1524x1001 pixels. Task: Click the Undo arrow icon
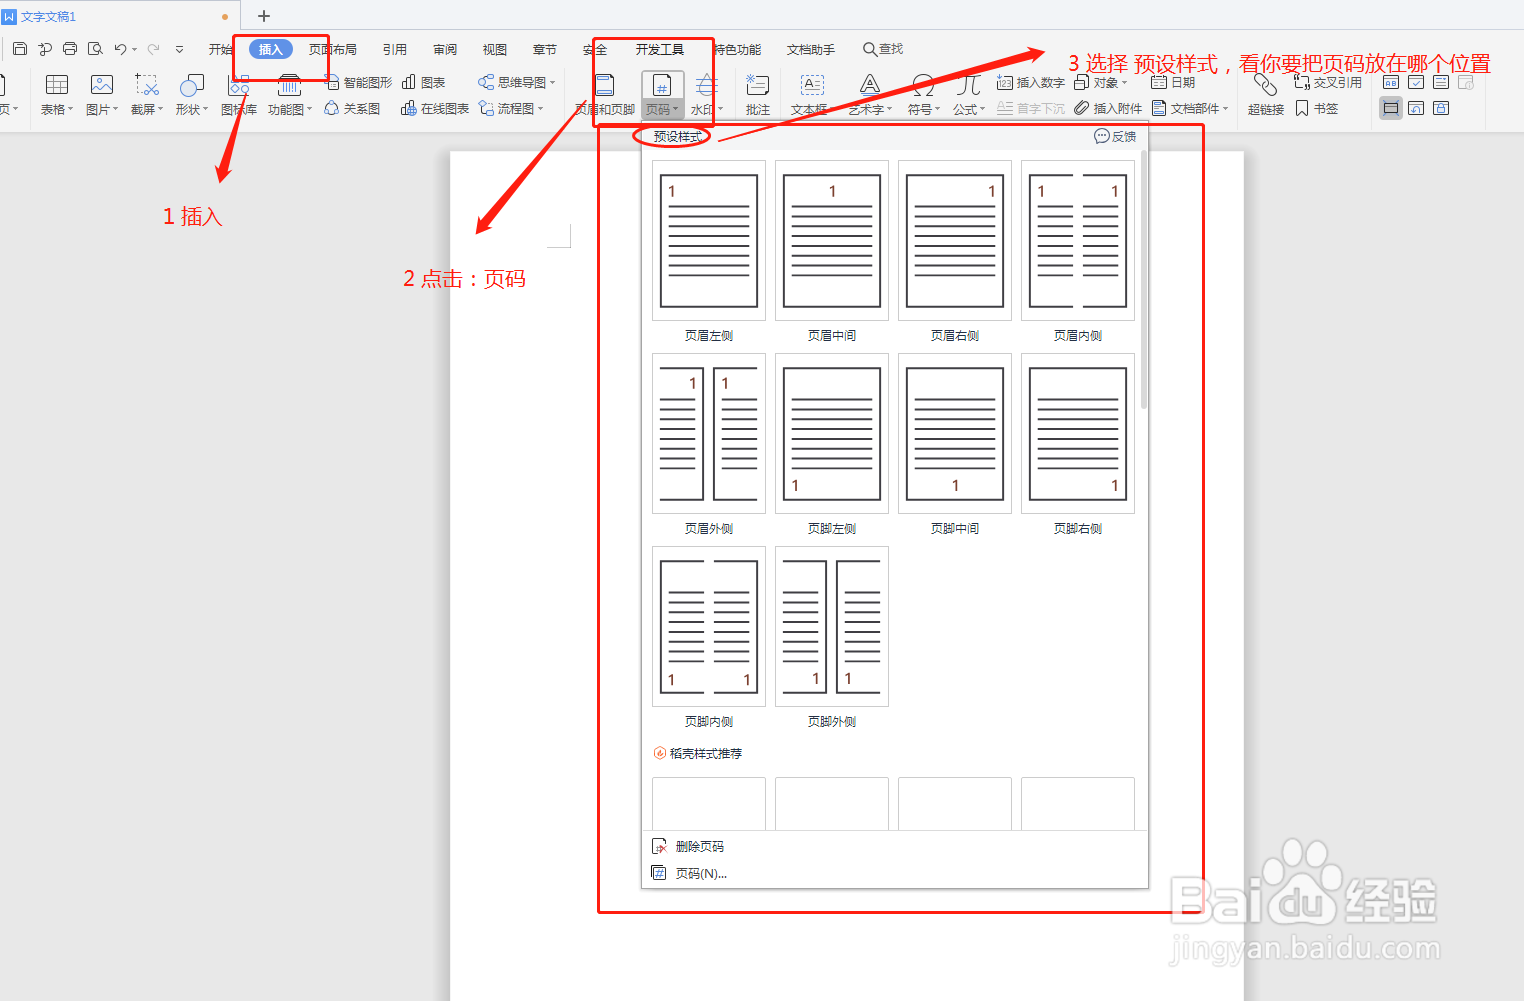click(120, 48)
